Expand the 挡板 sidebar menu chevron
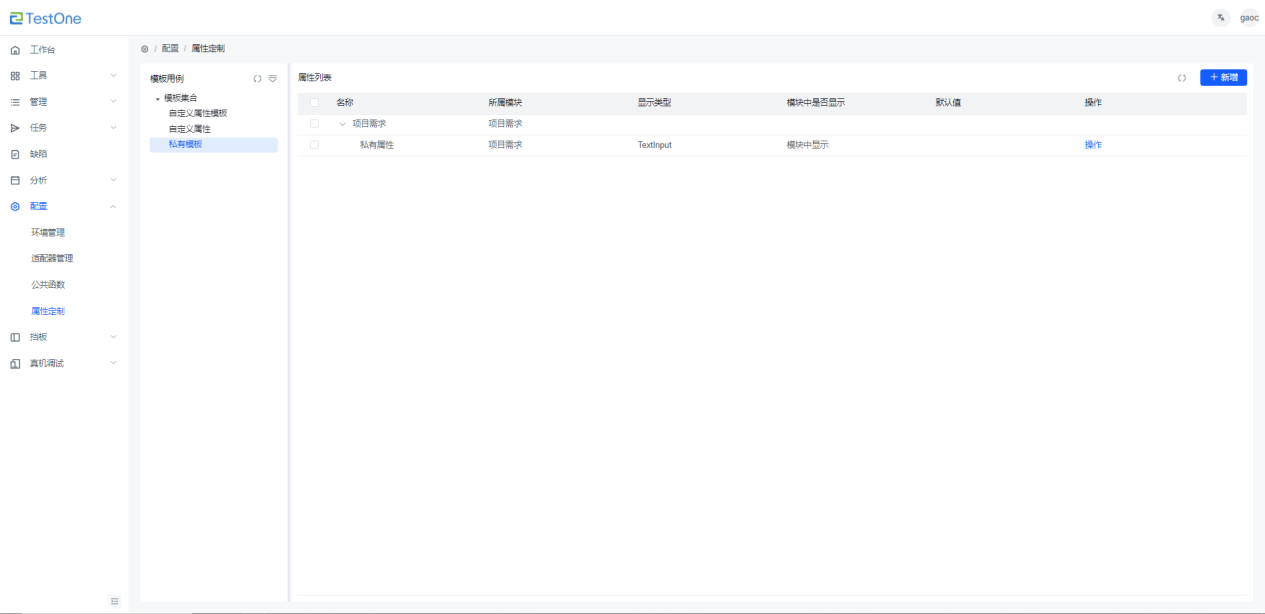1265x614 pixels. [x=113, y=337]
